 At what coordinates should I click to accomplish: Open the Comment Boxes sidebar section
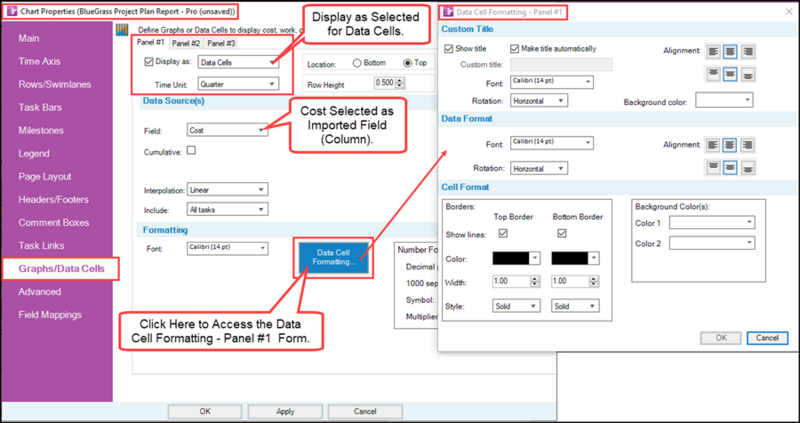[54, 222]
